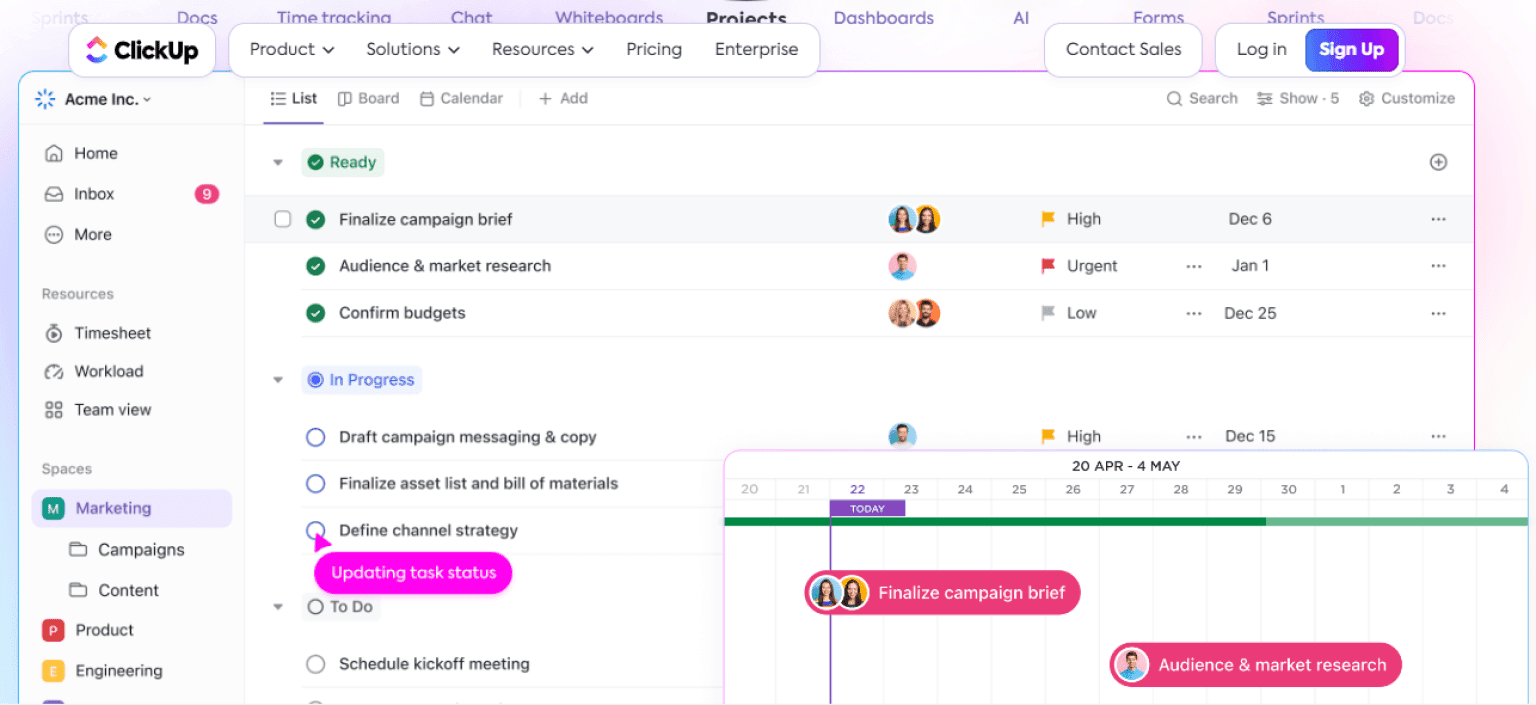Collapse the Ready task group

(277, 162)
